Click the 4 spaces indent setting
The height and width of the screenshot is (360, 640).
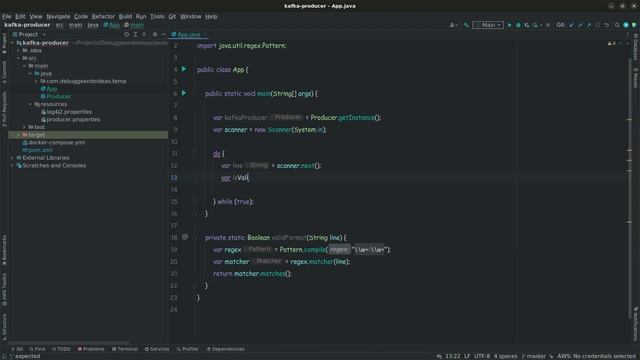tap(505, 356)
